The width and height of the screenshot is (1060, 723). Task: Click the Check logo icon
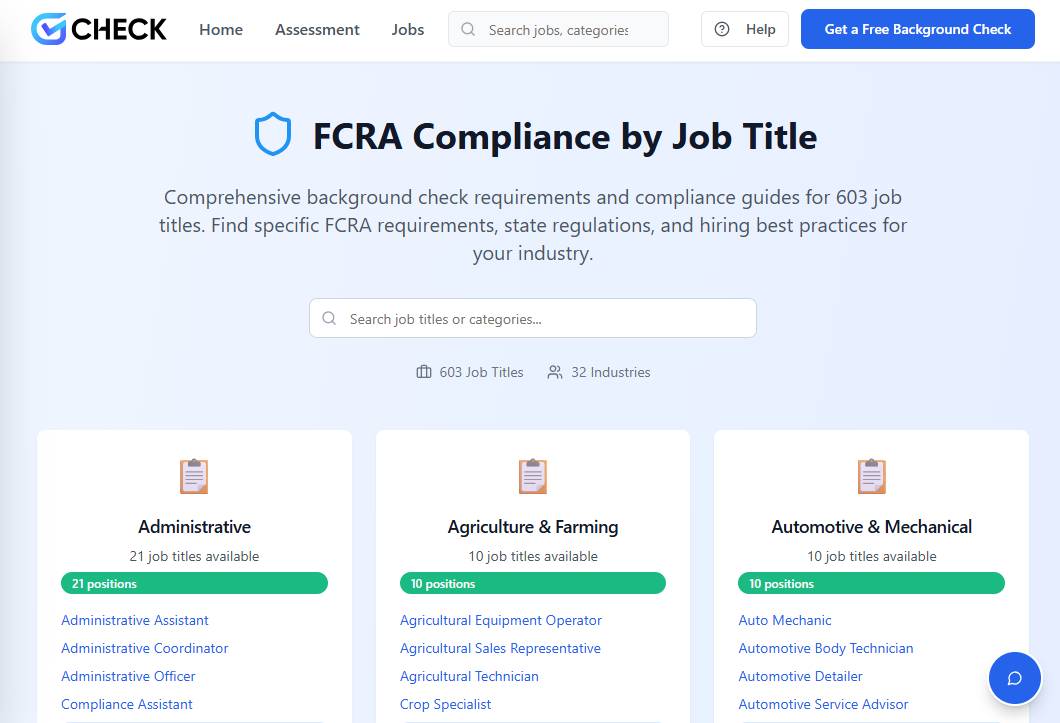click(48, 29)
